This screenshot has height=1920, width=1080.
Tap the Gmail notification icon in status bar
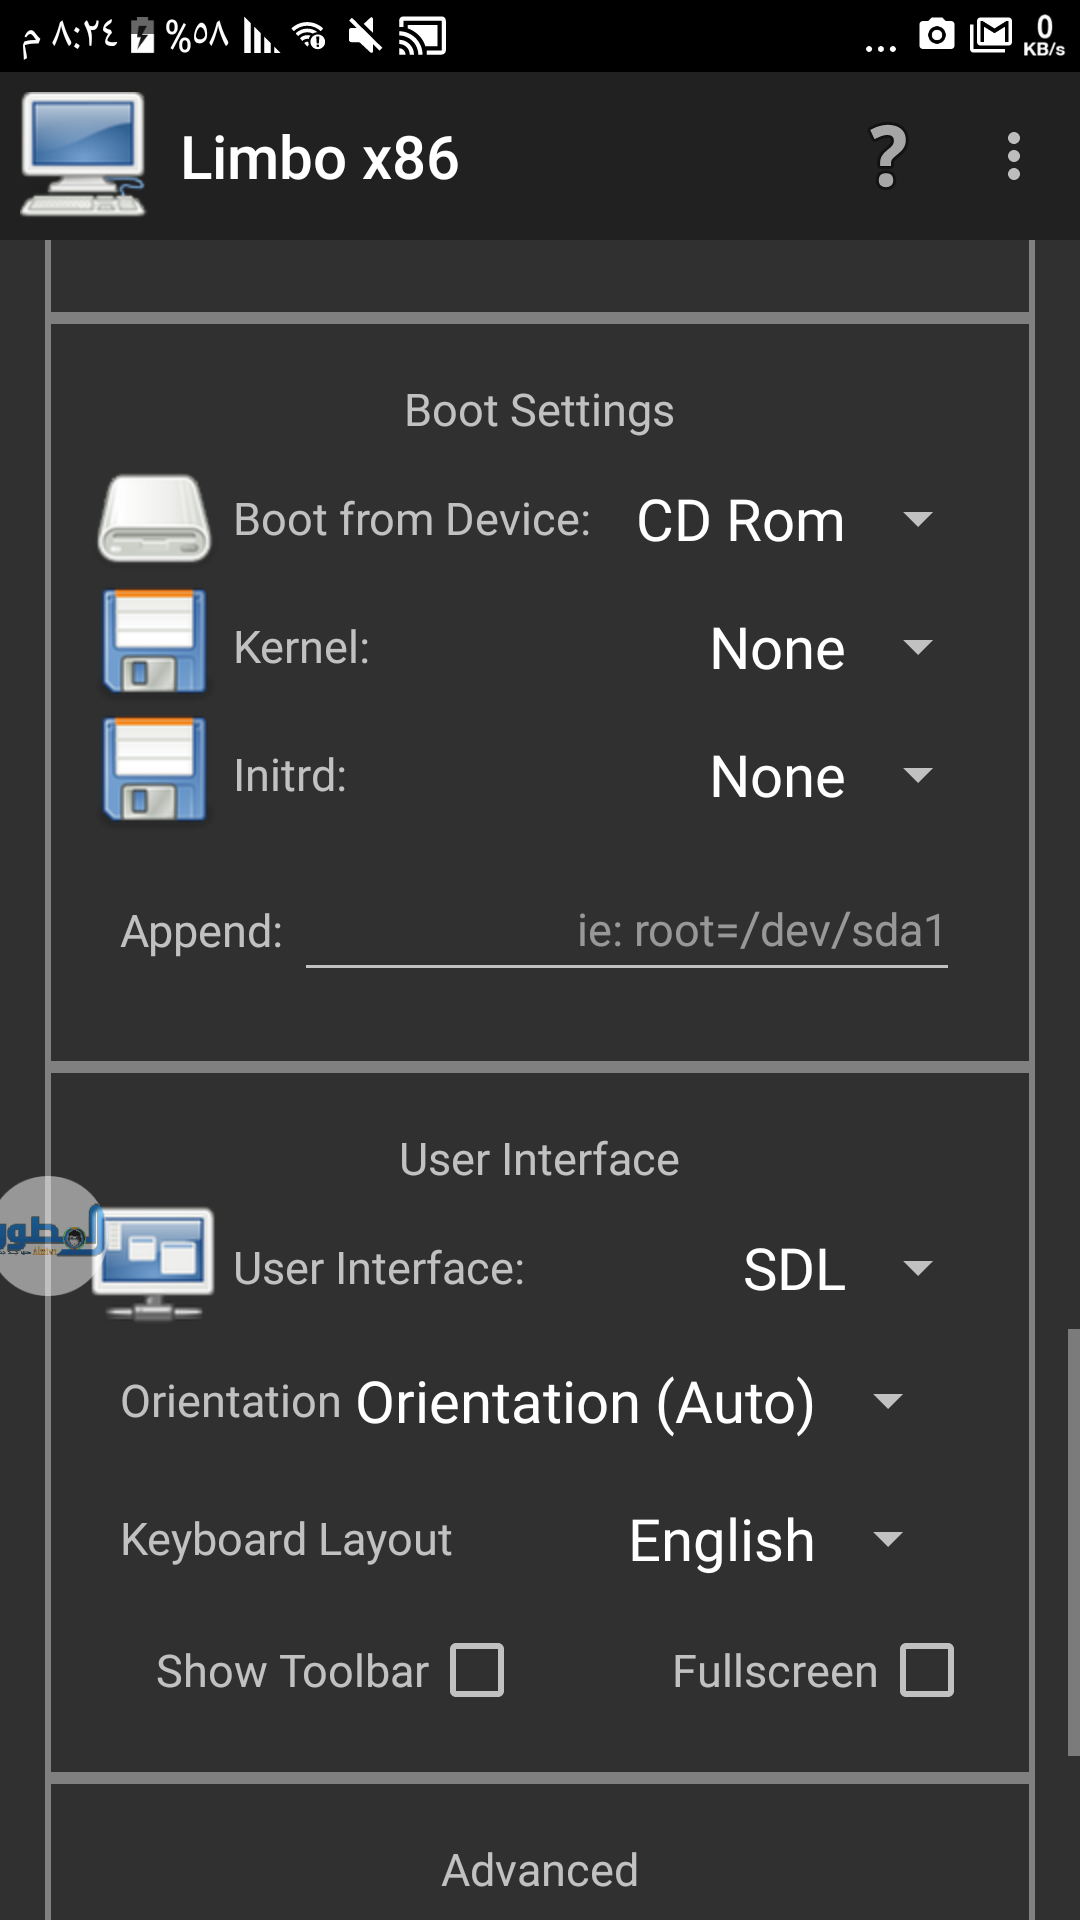[x=990, y=35]
